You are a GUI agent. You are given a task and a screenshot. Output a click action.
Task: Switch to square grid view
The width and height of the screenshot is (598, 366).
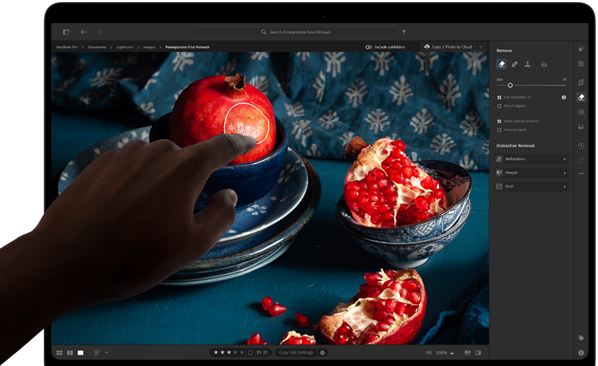point(70,353)
